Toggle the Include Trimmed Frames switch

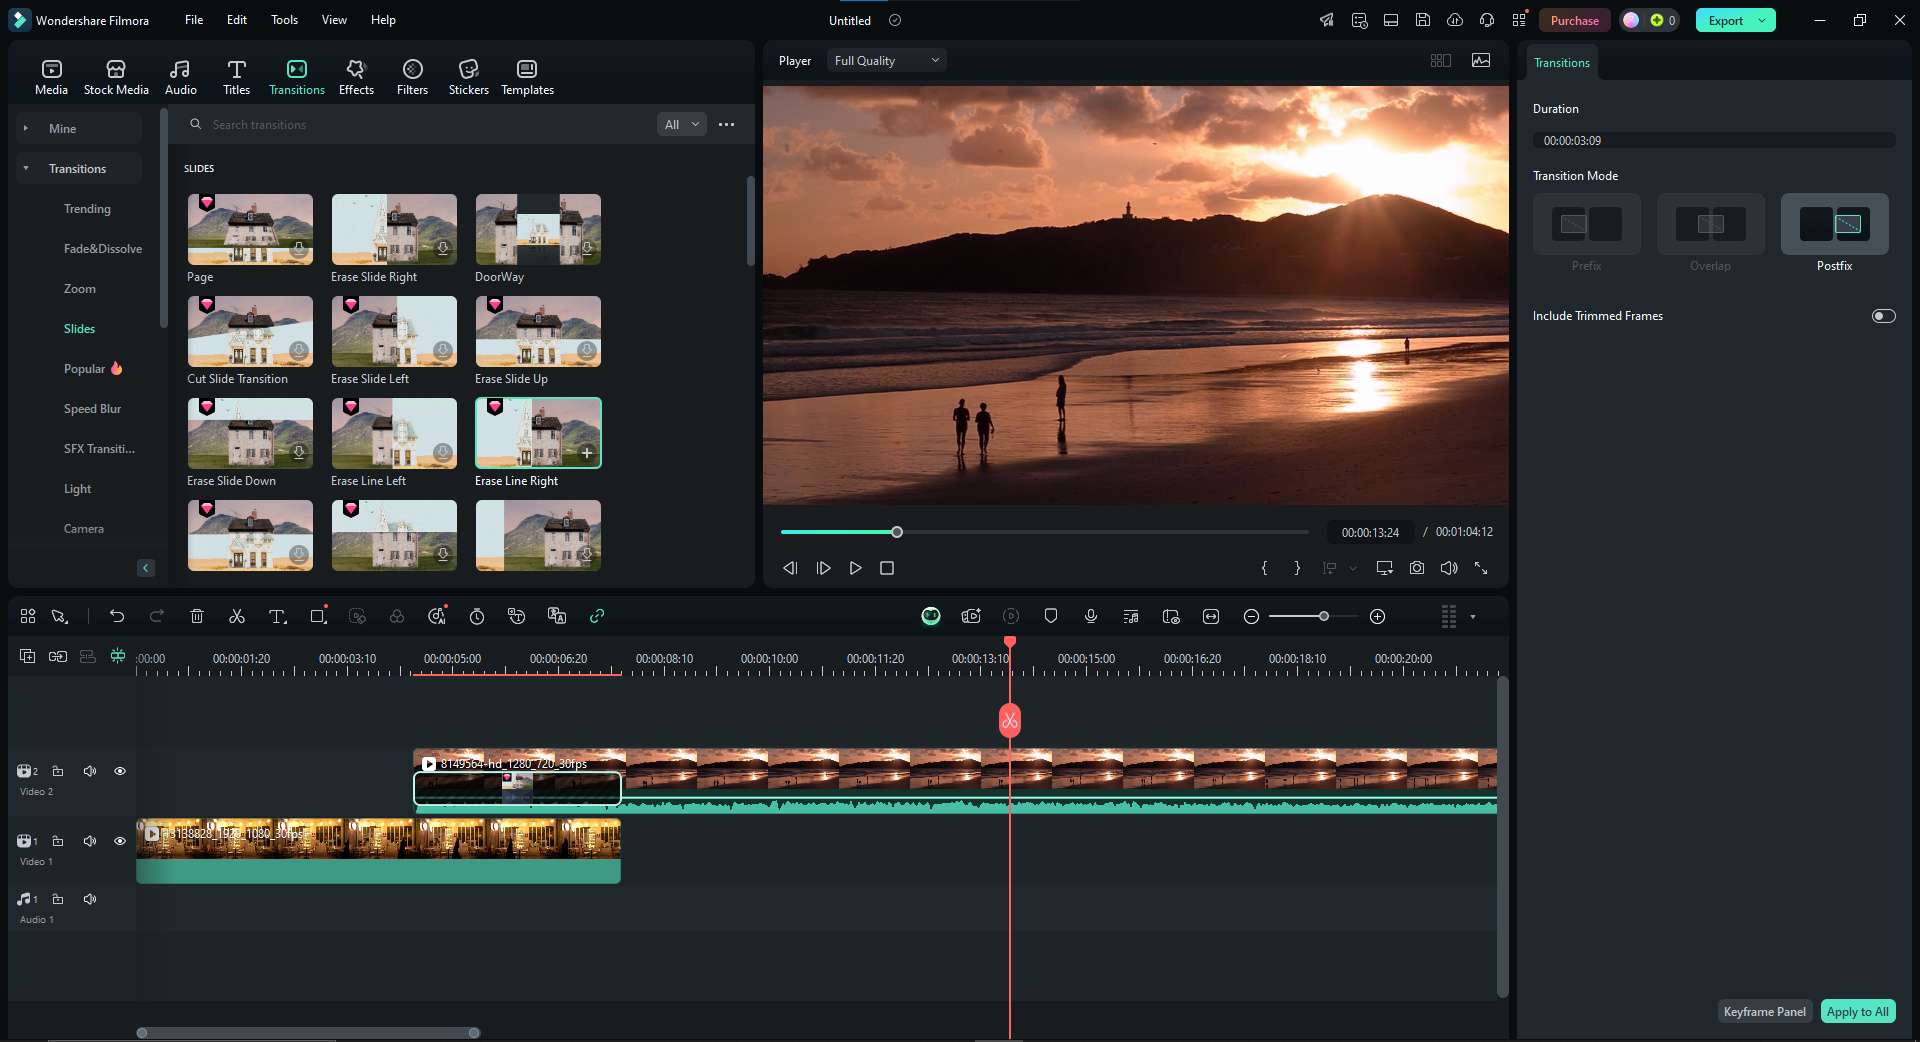point(1883,316)
